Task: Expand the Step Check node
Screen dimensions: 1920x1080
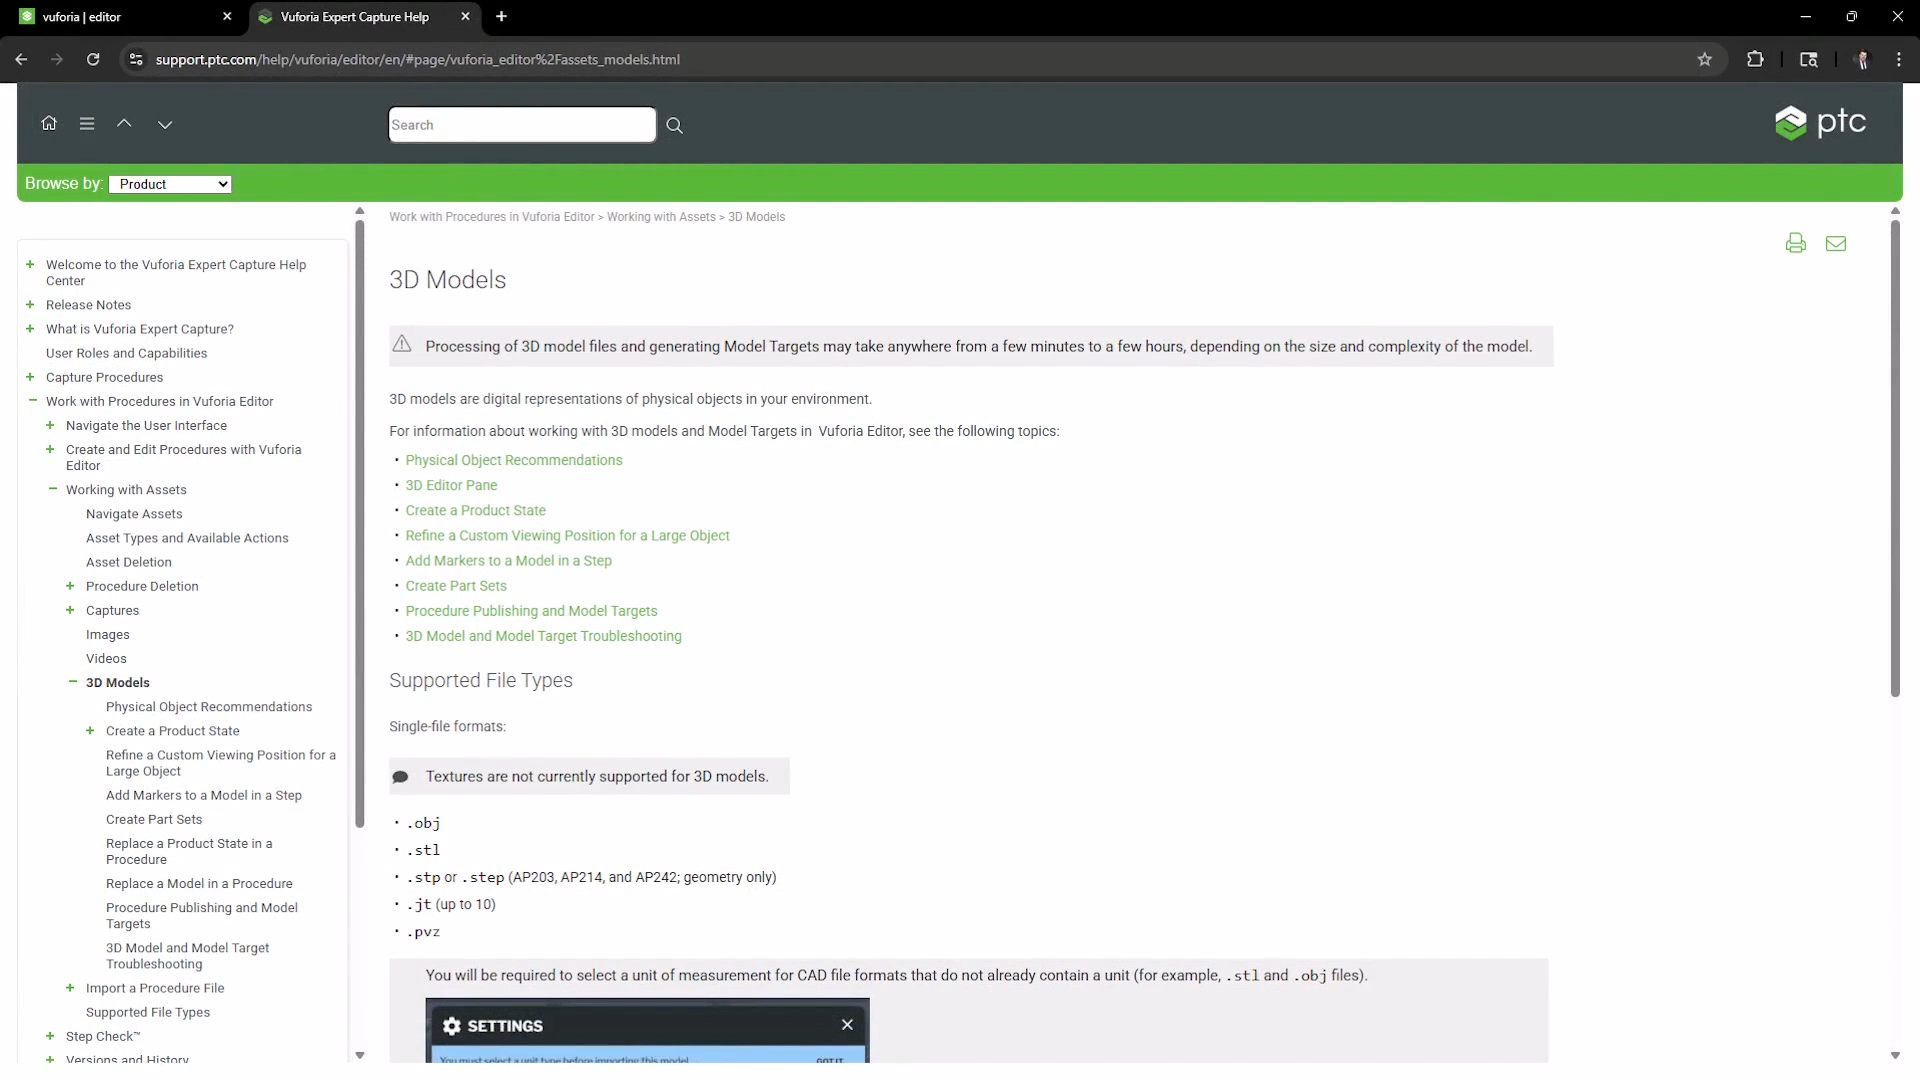Action: click(50, 1036)
